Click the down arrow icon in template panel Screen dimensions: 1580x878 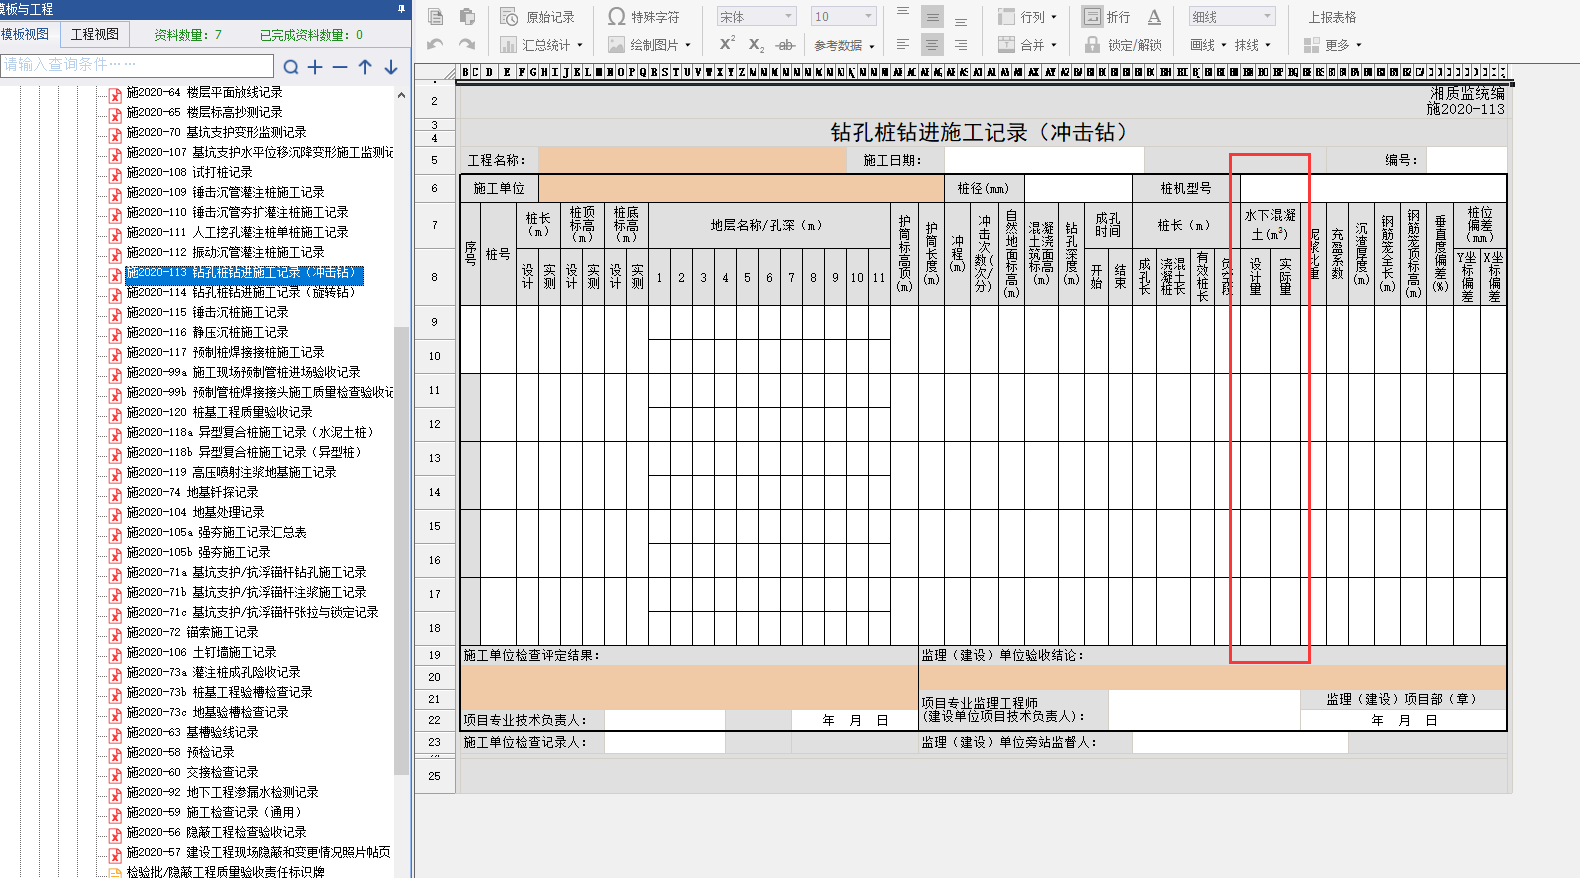pos(391,67)
